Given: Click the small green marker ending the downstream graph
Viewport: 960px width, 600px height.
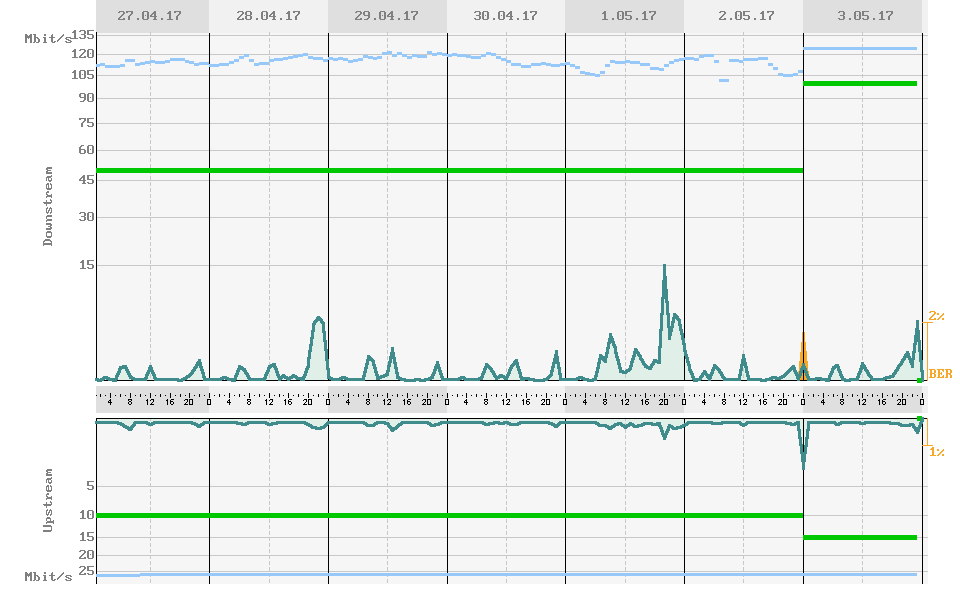Looking at the screenshot, I should (920, 381).
